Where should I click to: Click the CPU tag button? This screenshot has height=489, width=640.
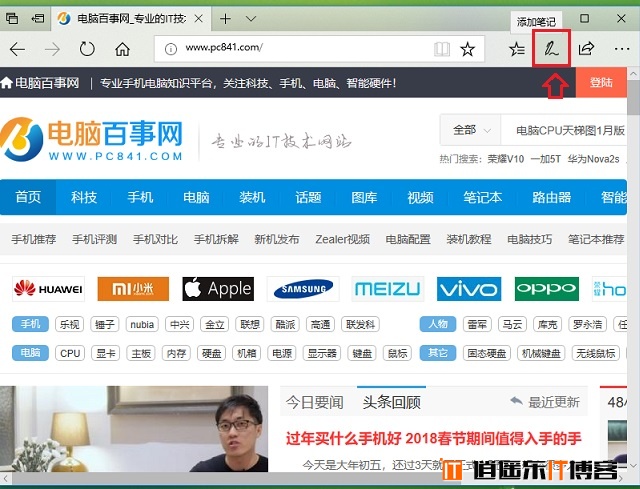(x=70, y=353)
